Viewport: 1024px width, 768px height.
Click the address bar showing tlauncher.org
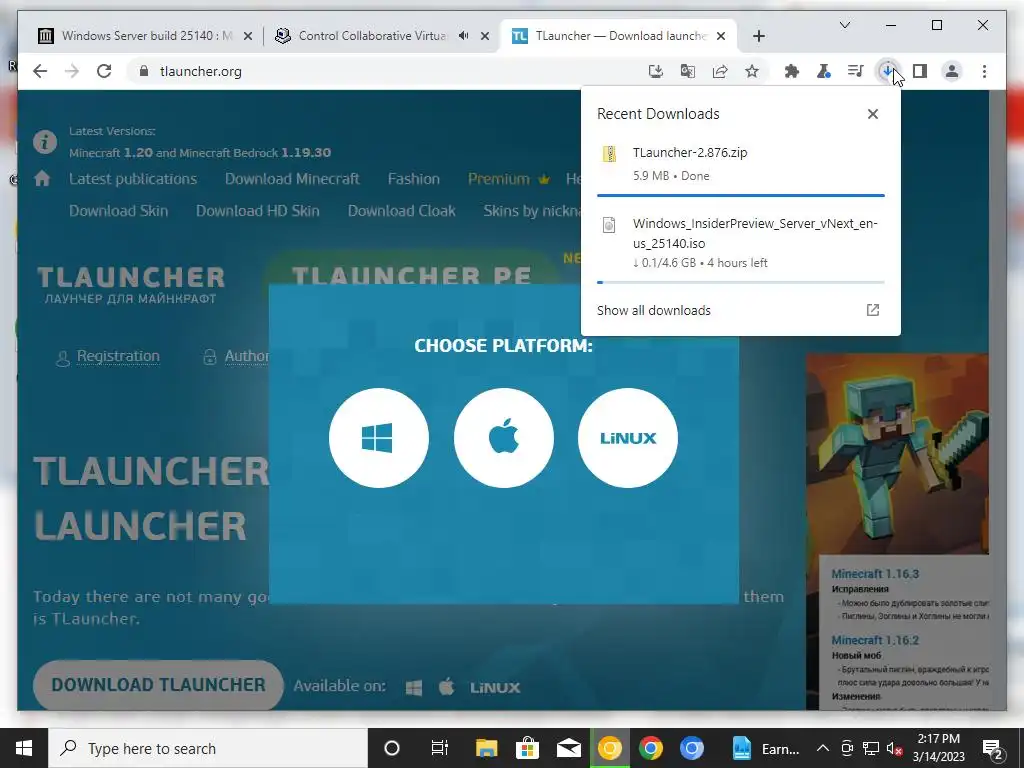[385, 71]
